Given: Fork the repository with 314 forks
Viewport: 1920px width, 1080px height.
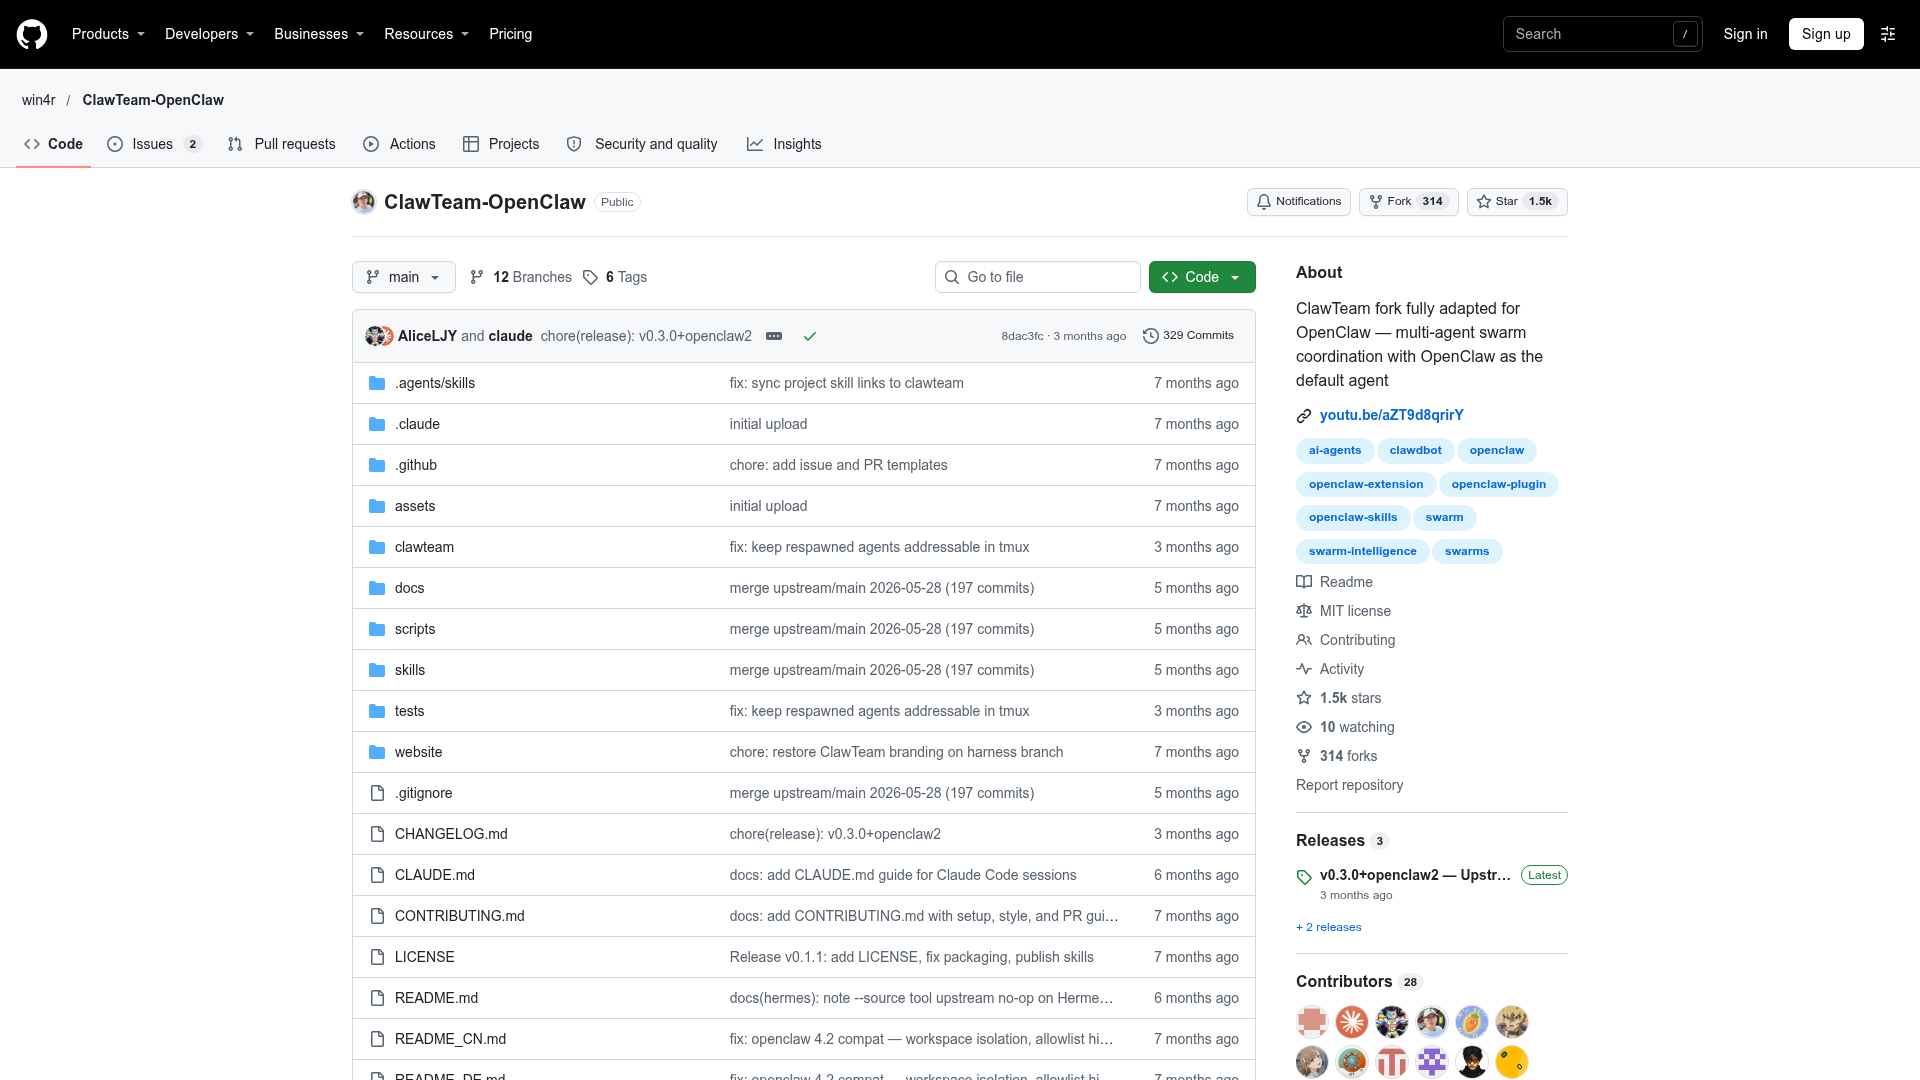Looking at the screenshot, I should 1408,202.
